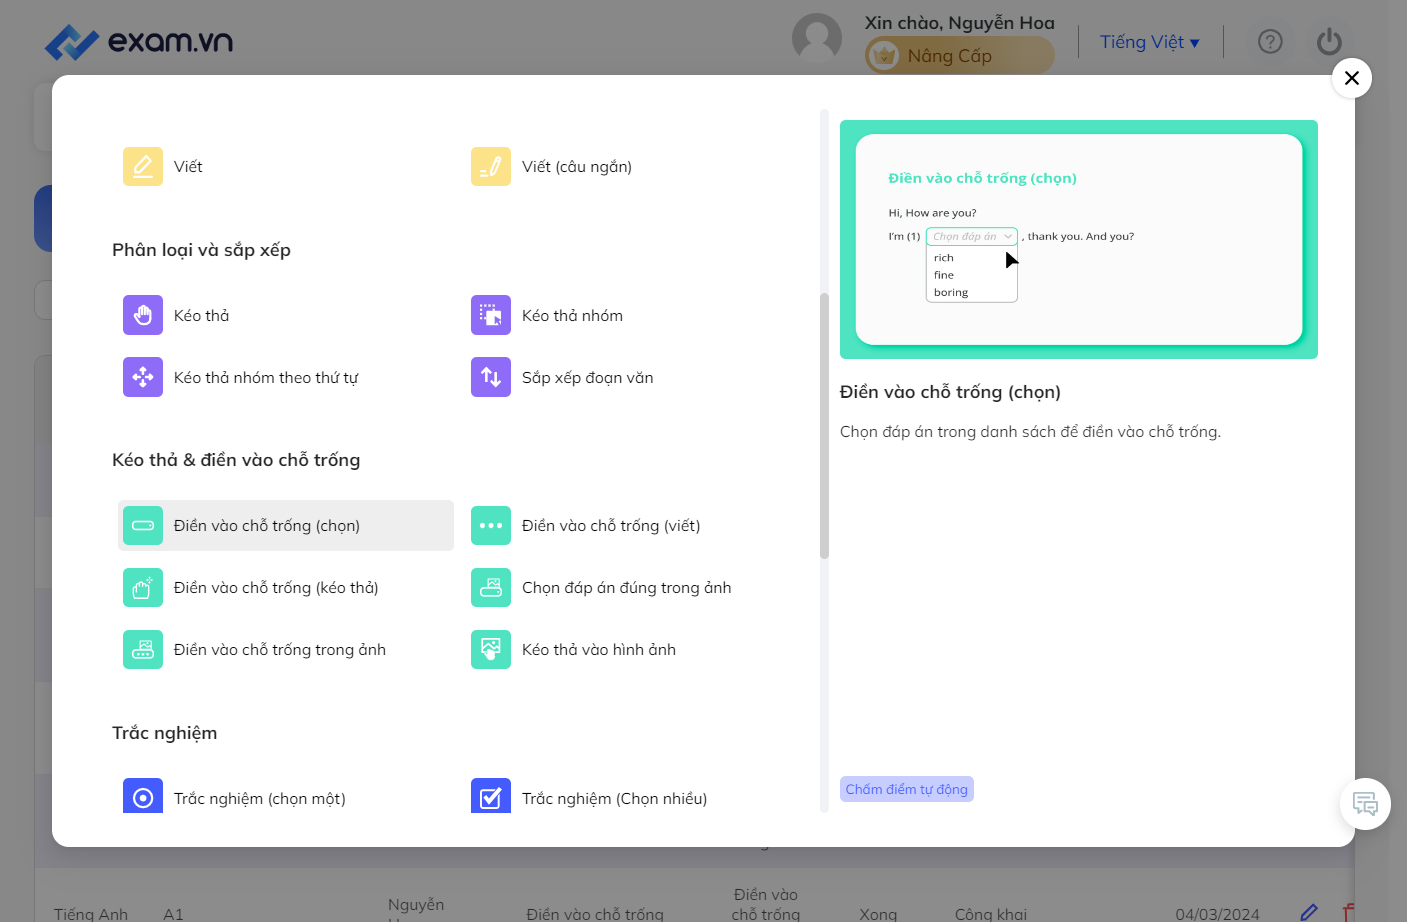Select the Chọn đáp án đúng trong ảnh icon
Screen dimensions: 1407x922
click(x=491, y=588)
